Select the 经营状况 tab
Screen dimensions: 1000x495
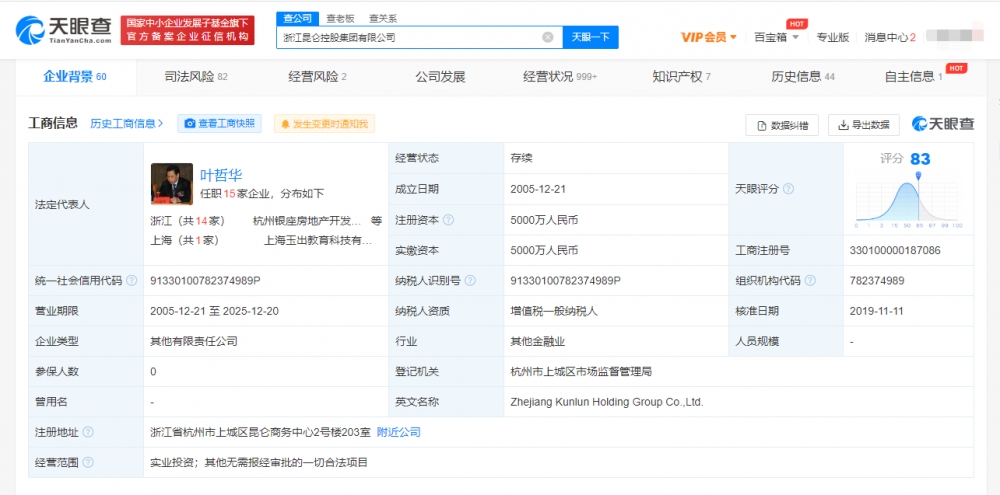pyautogui.click(x=560, y=77)
